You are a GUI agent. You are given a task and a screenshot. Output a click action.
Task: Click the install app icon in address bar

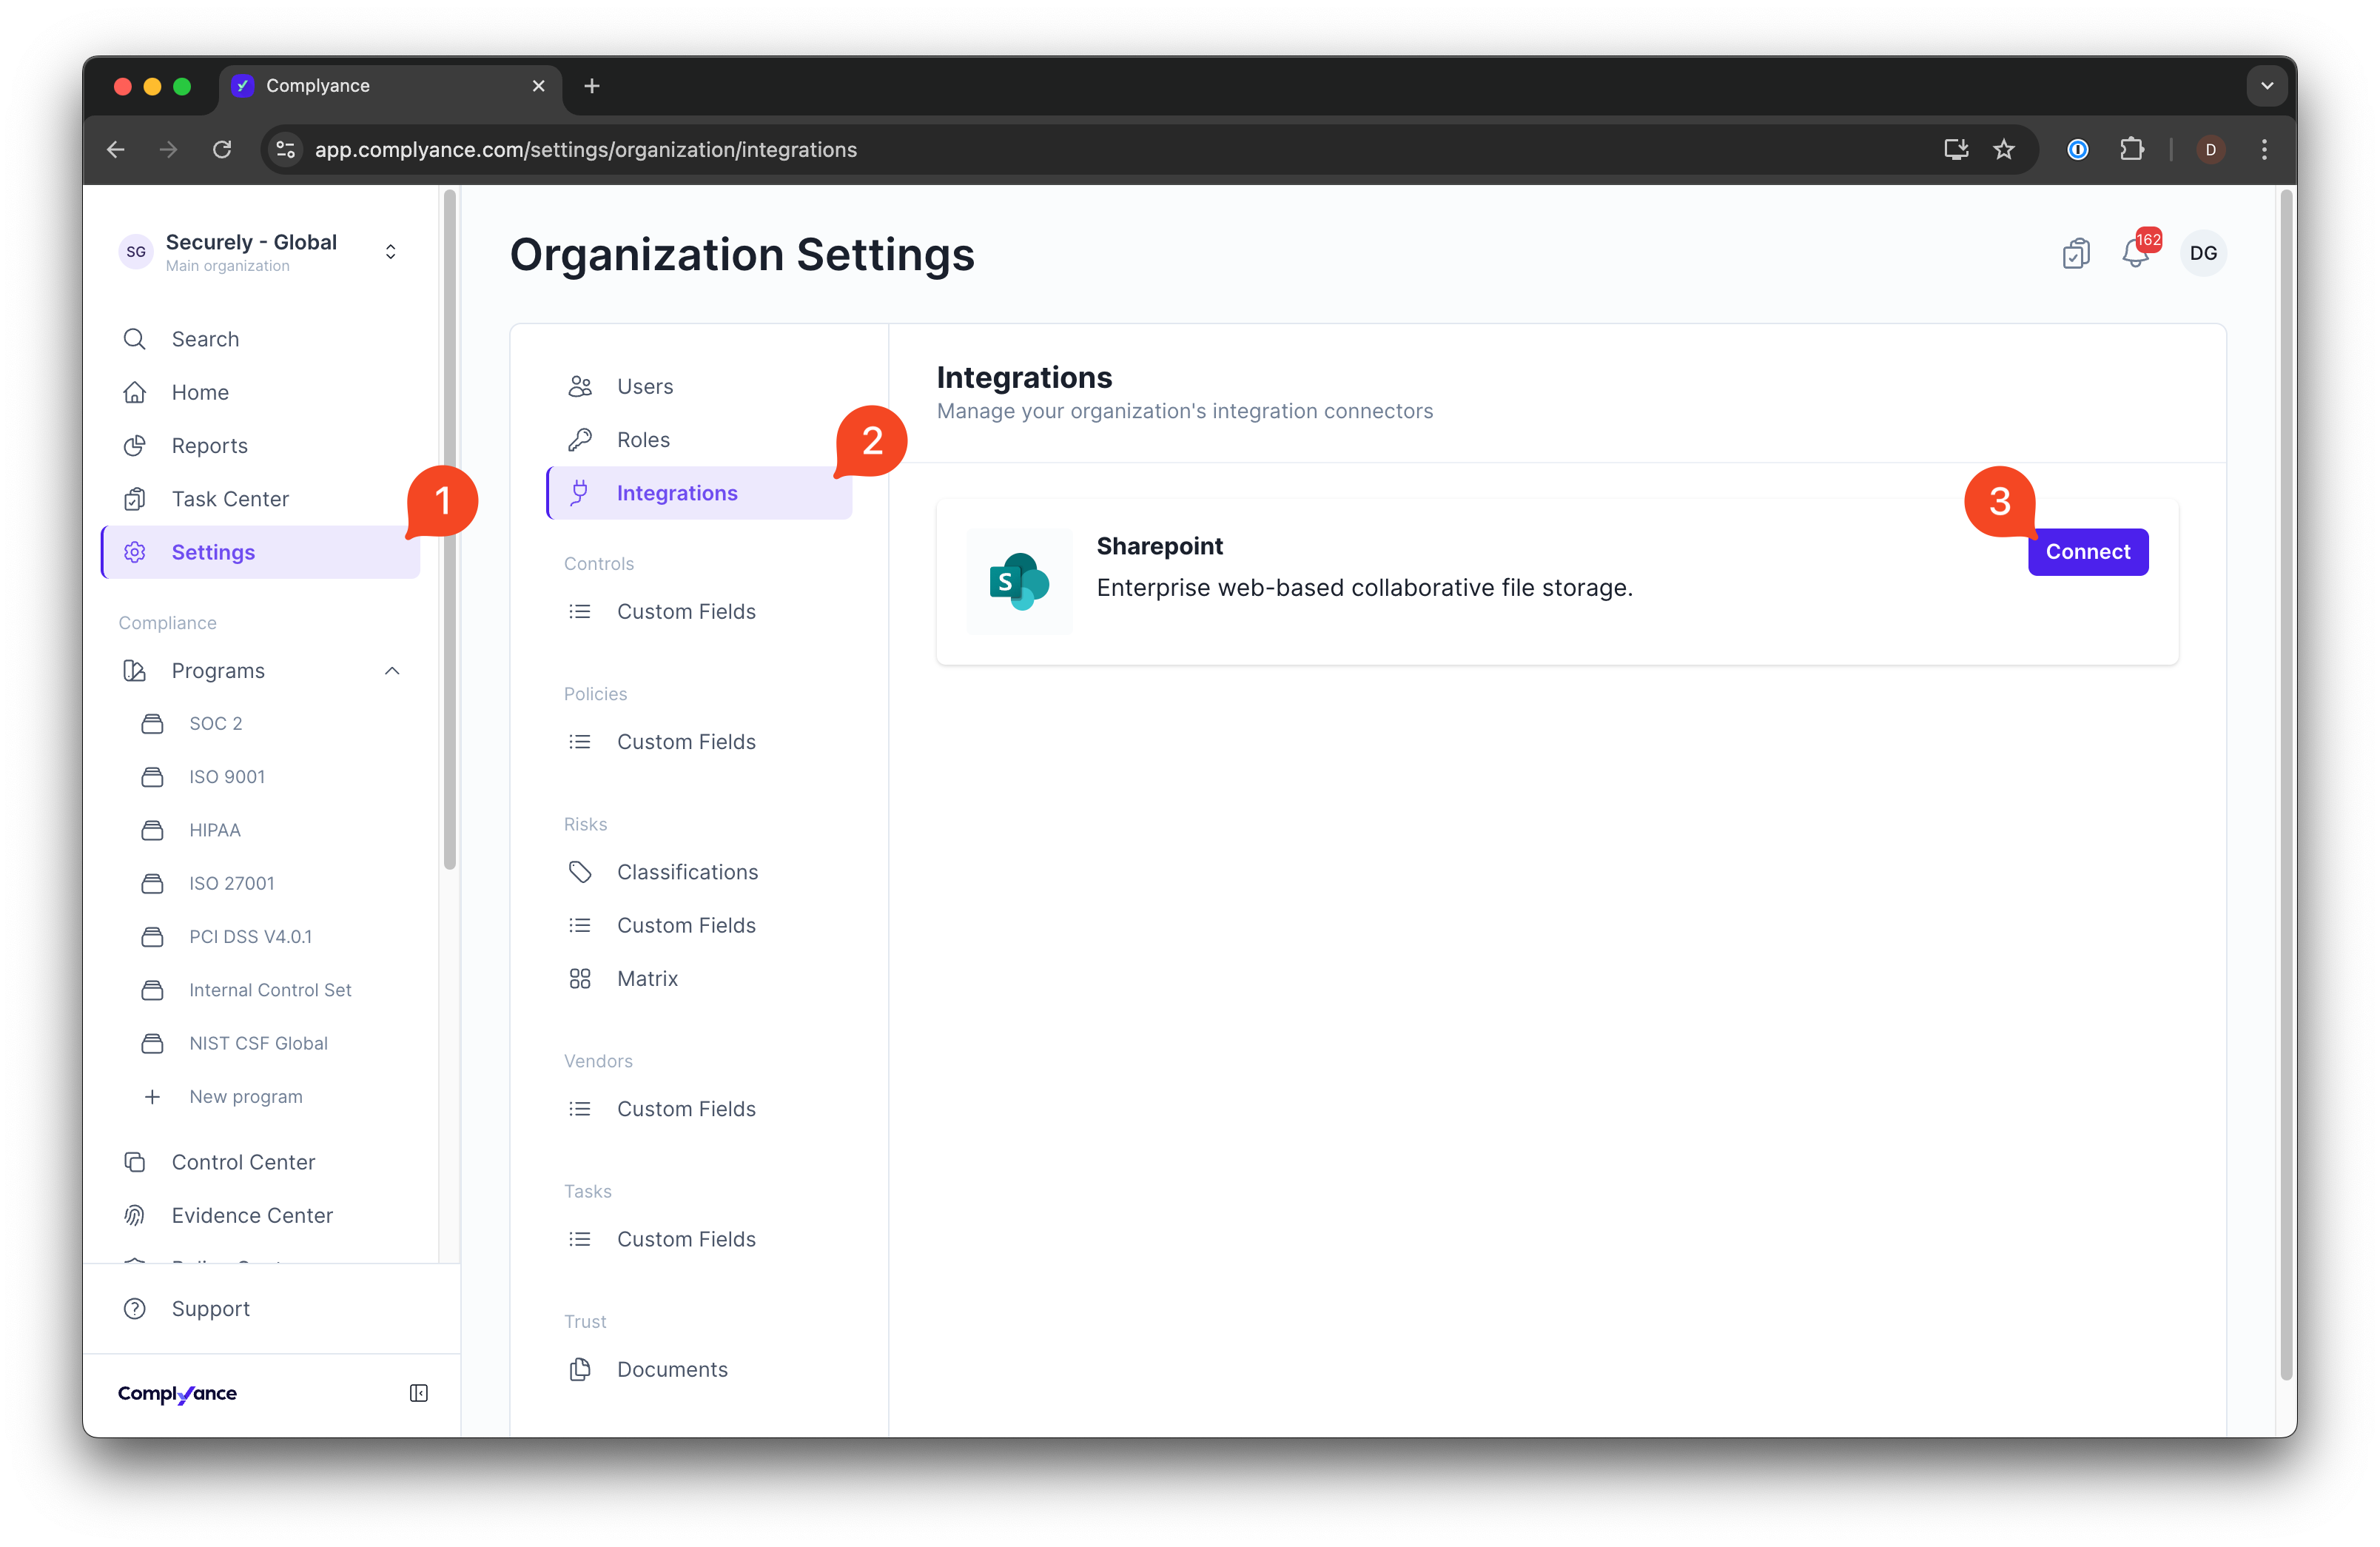1955,149
